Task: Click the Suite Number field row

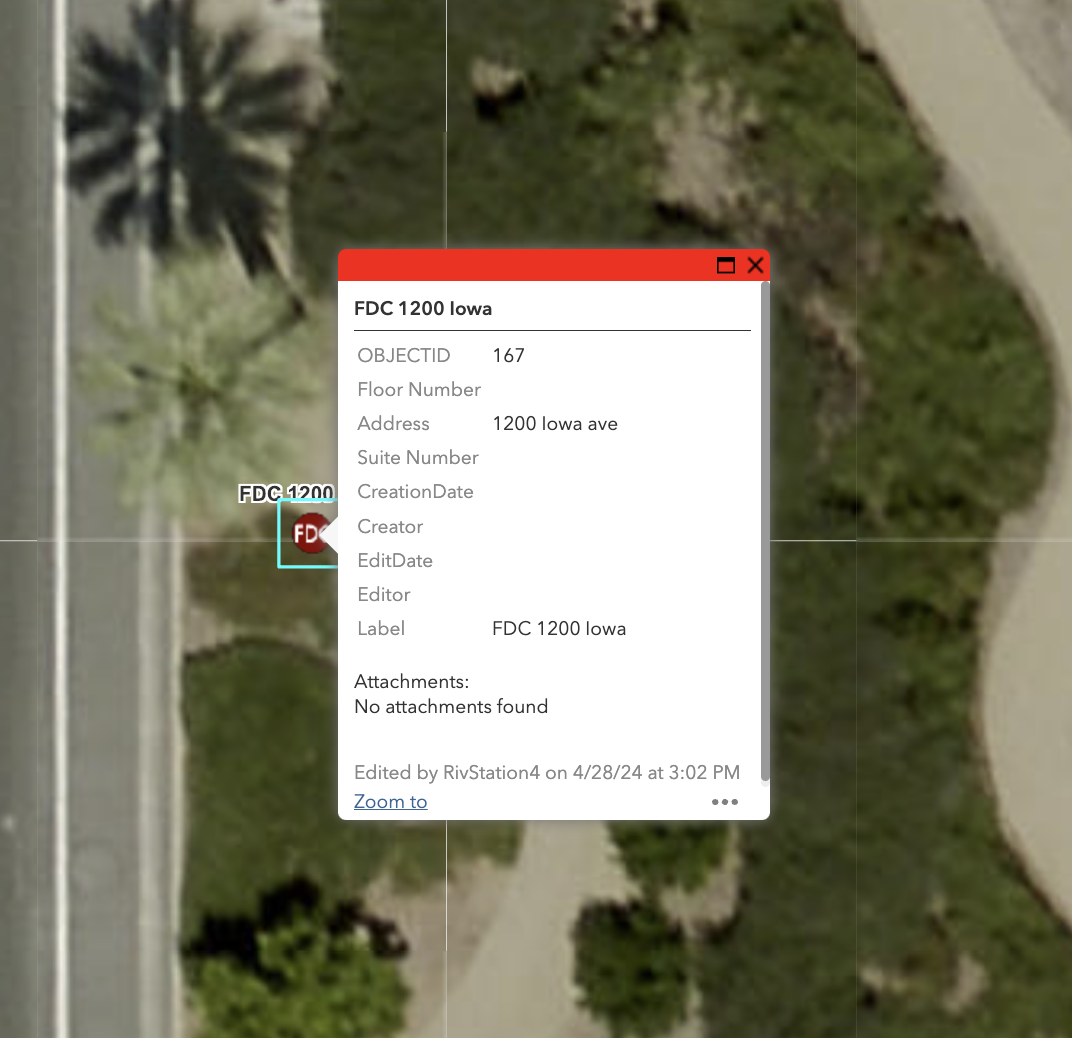Action: click(417, 457)
